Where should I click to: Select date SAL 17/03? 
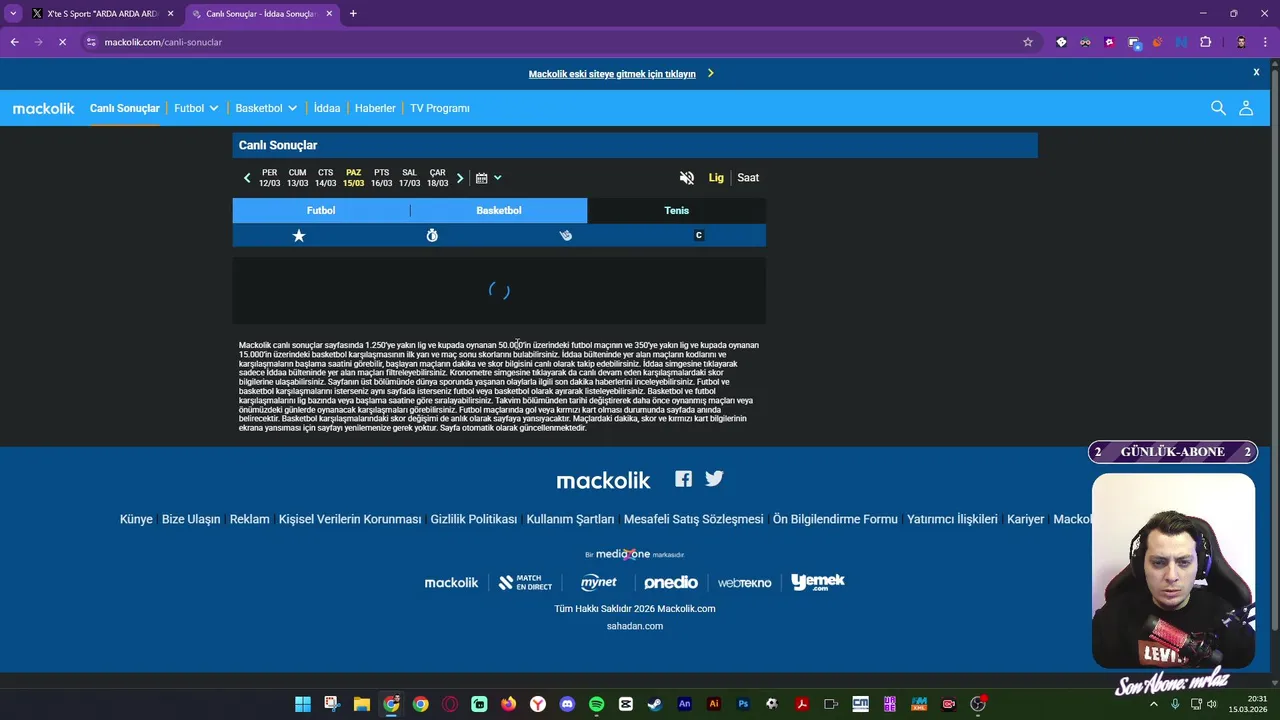click(410, 178)
